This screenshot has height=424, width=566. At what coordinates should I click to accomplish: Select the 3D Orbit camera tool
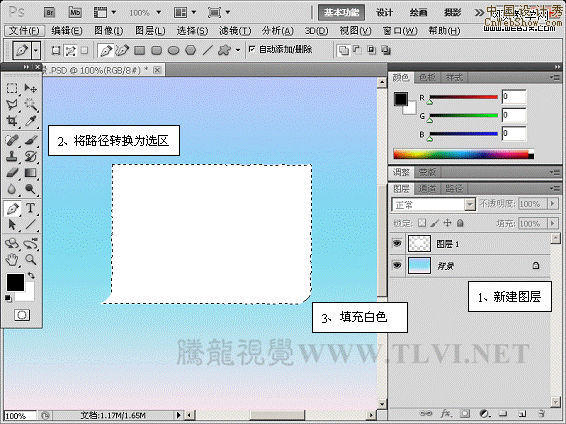(31, 244)
